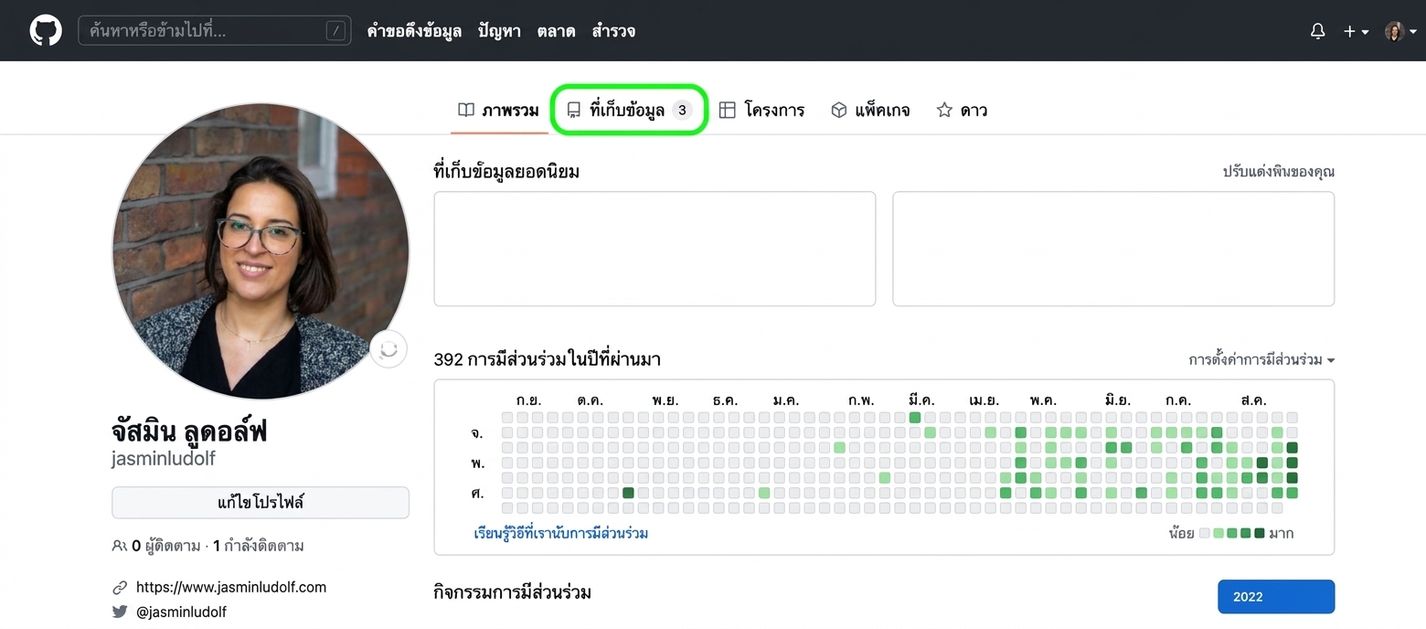This screenshot has height=629, width=1426.
Task: Click the month label มี.ค. in graph
Action: (x=920, y=400)
